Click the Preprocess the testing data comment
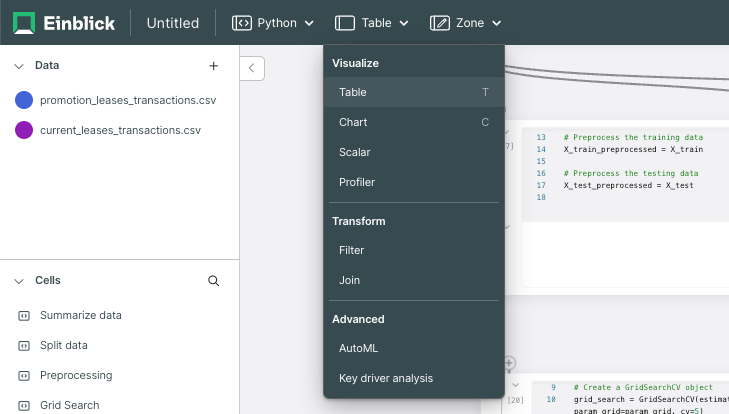The image size is (729, 414). [x=631, y=173]
